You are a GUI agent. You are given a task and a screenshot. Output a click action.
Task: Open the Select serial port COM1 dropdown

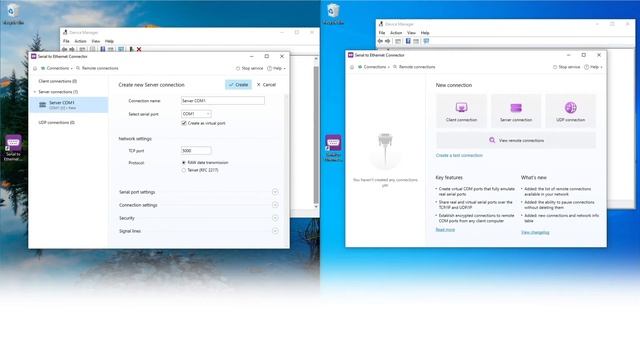(196, 114)
